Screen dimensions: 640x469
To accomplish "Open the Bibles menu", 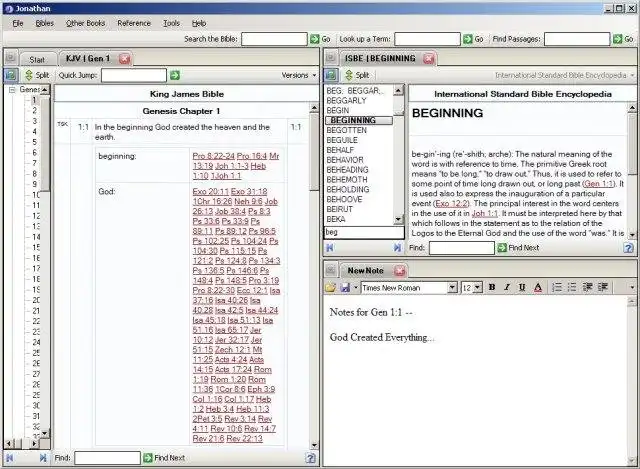I will pos(44,23).
